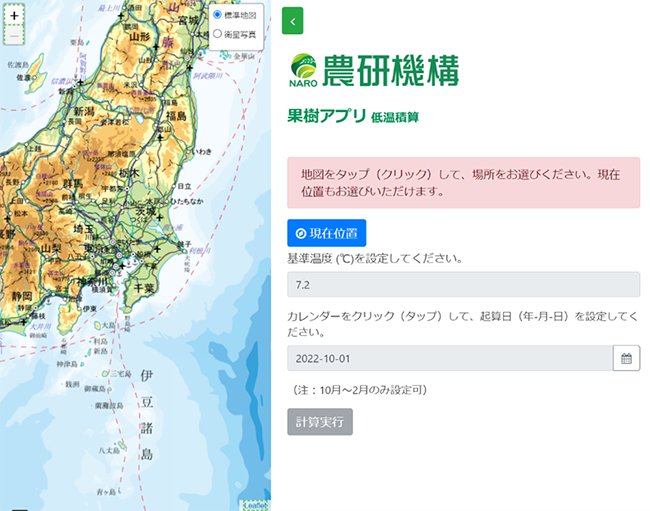Click the pink 地図をタップ instruction alert
Viewport: 650px width, 511px height.
pyautogui.click(x=463, y=183)
